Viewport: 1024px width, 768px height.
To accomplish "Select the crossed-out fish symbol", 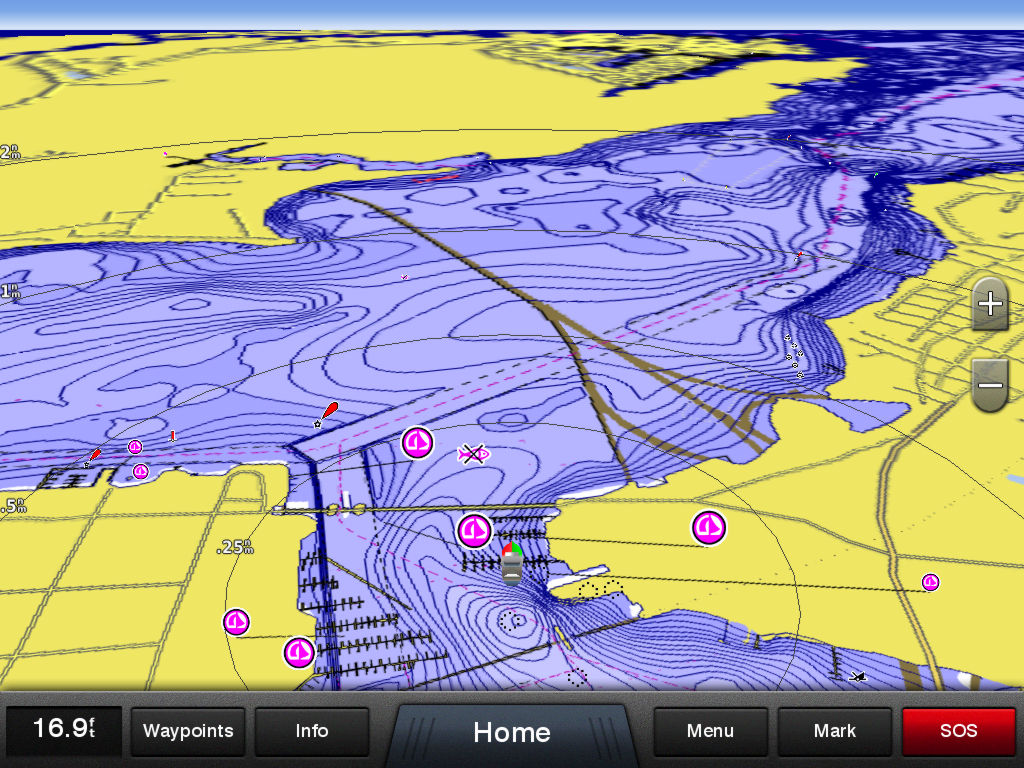I will coord(473,453).
